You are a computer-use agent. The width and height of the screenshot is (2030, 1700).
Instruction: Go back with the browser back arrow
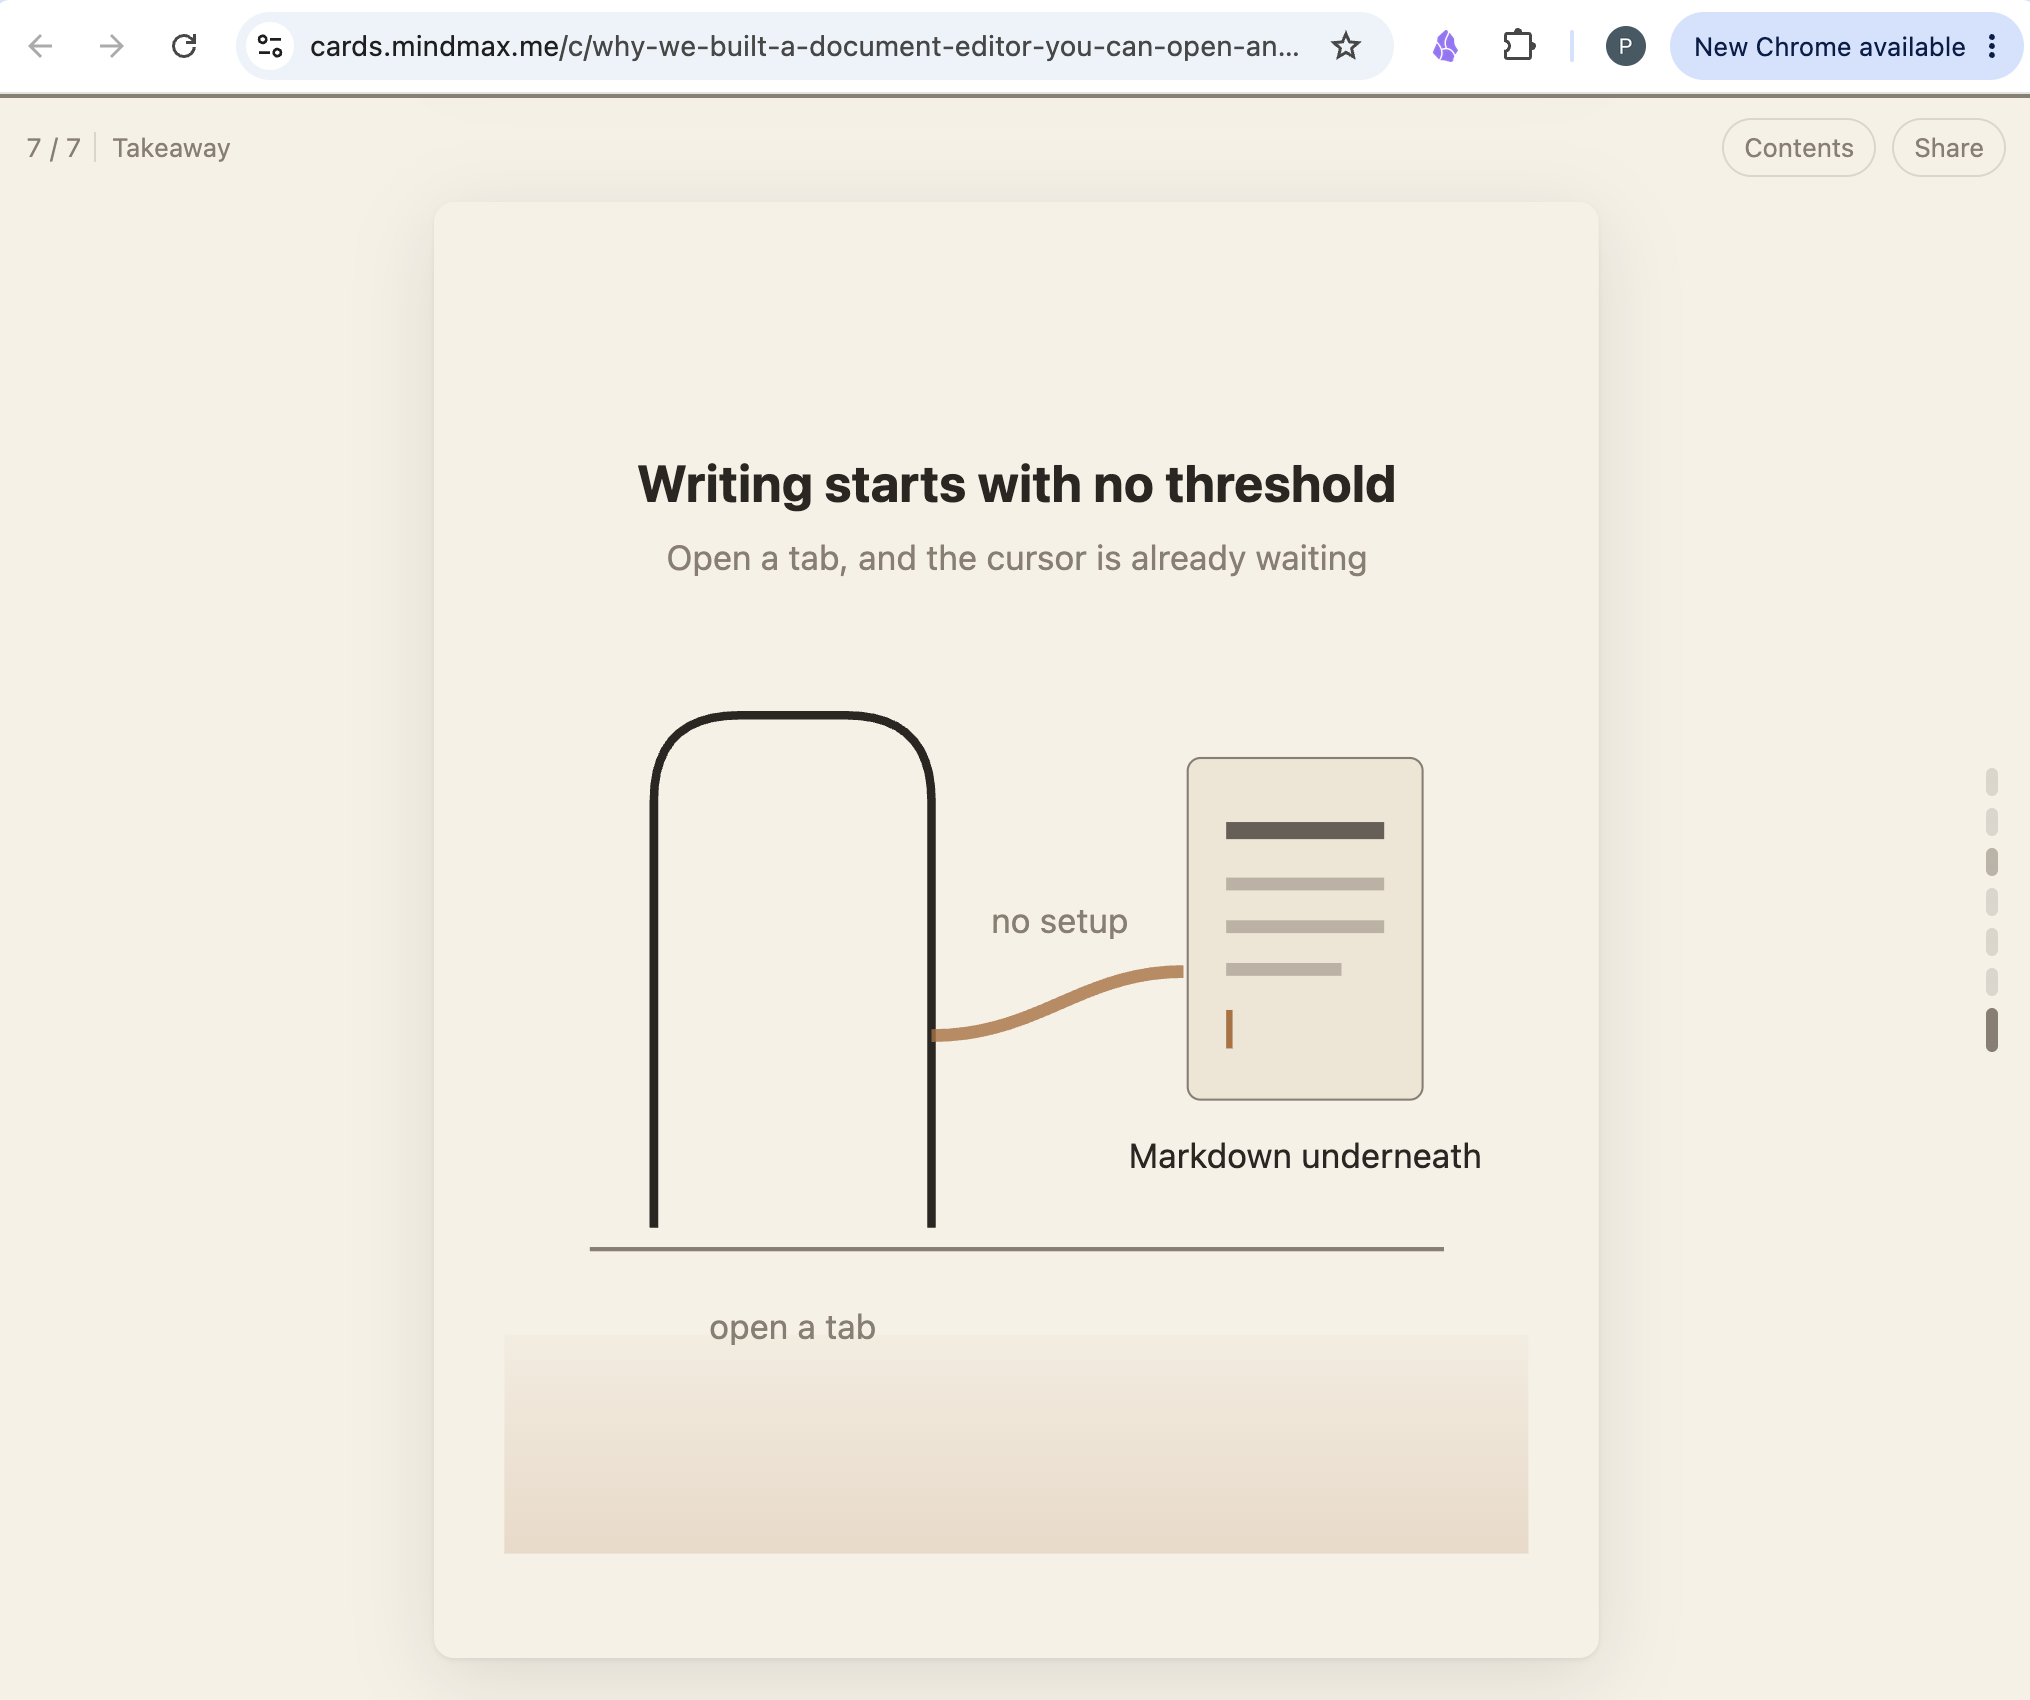(x=40, y=46)
